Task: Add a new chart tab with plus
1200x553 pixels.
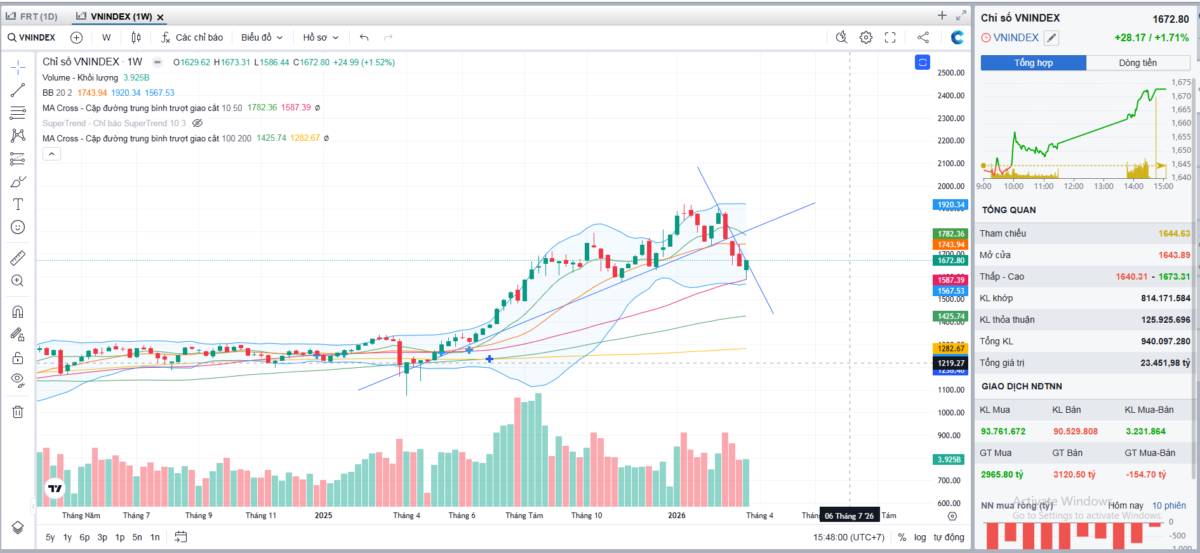Action: tap(941, 15)
